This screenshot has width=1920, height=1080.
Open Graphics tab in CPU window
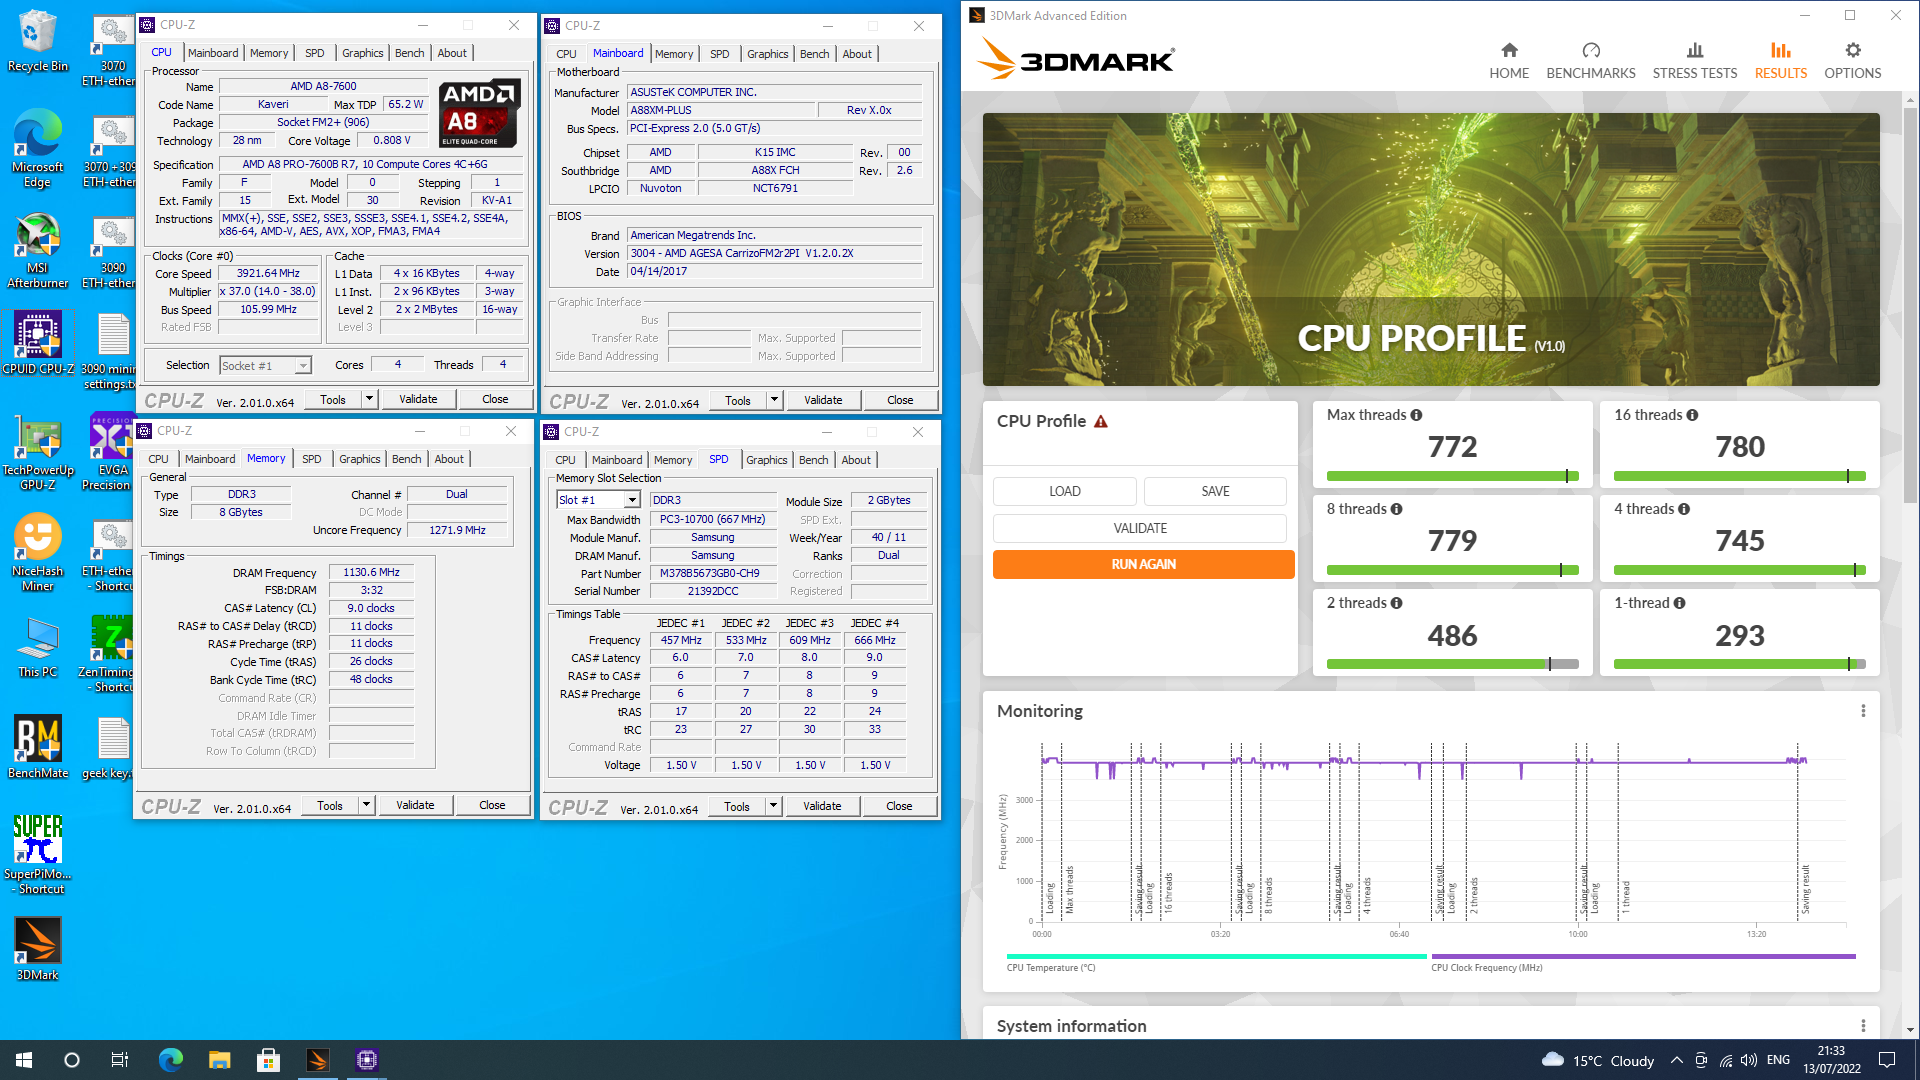[x=363, y=53]
